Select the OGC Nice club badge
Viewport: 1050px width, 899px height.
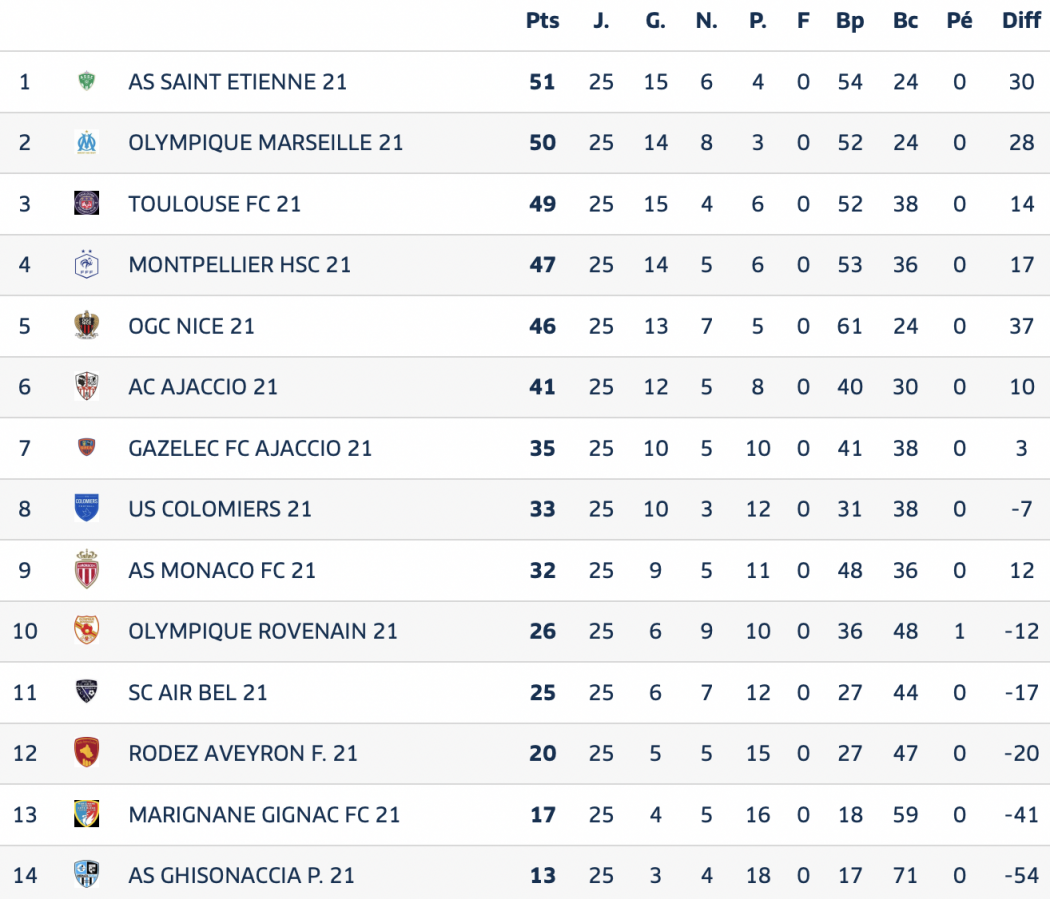click(86, 325)
